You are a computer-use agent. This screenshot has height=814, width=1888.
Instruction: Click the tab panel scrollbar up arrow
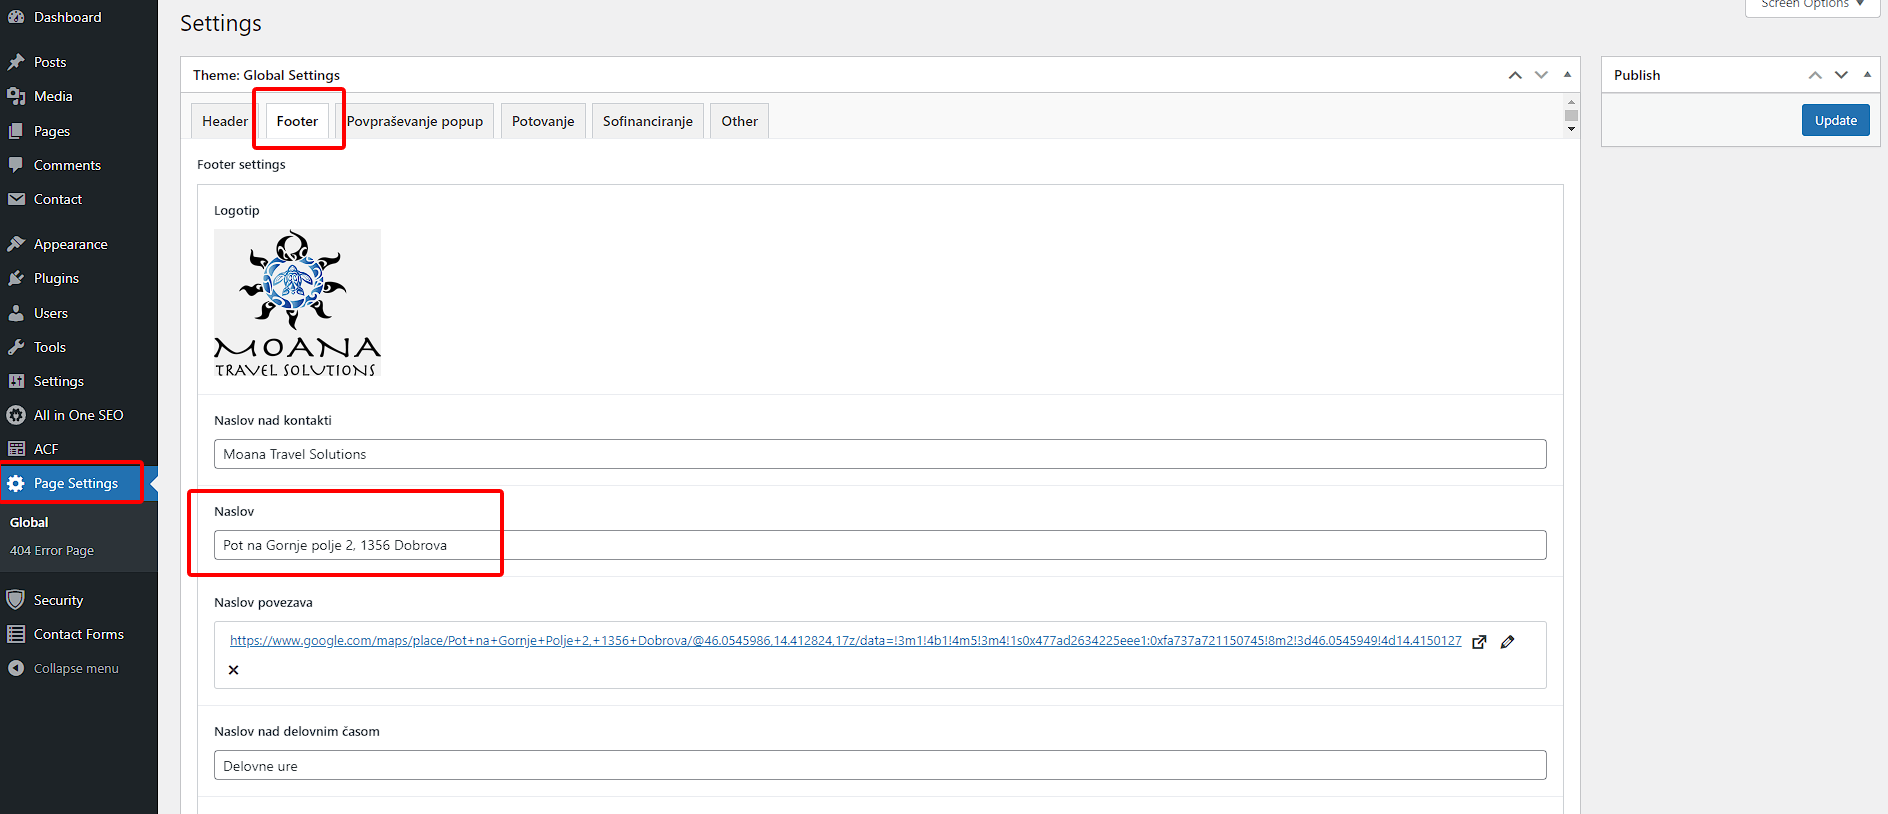tap(1572, 102)
